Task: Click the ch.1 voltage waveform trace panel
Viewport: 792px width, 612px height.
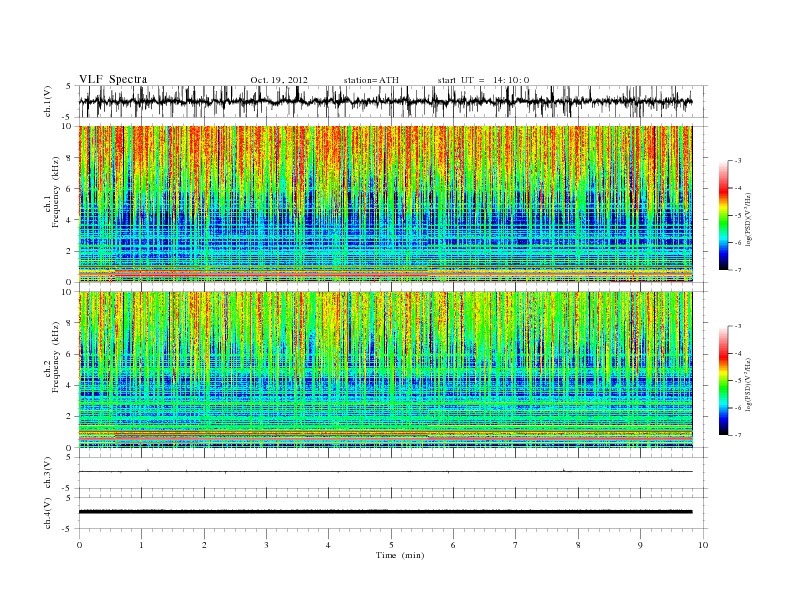Action: pos(393,101)
